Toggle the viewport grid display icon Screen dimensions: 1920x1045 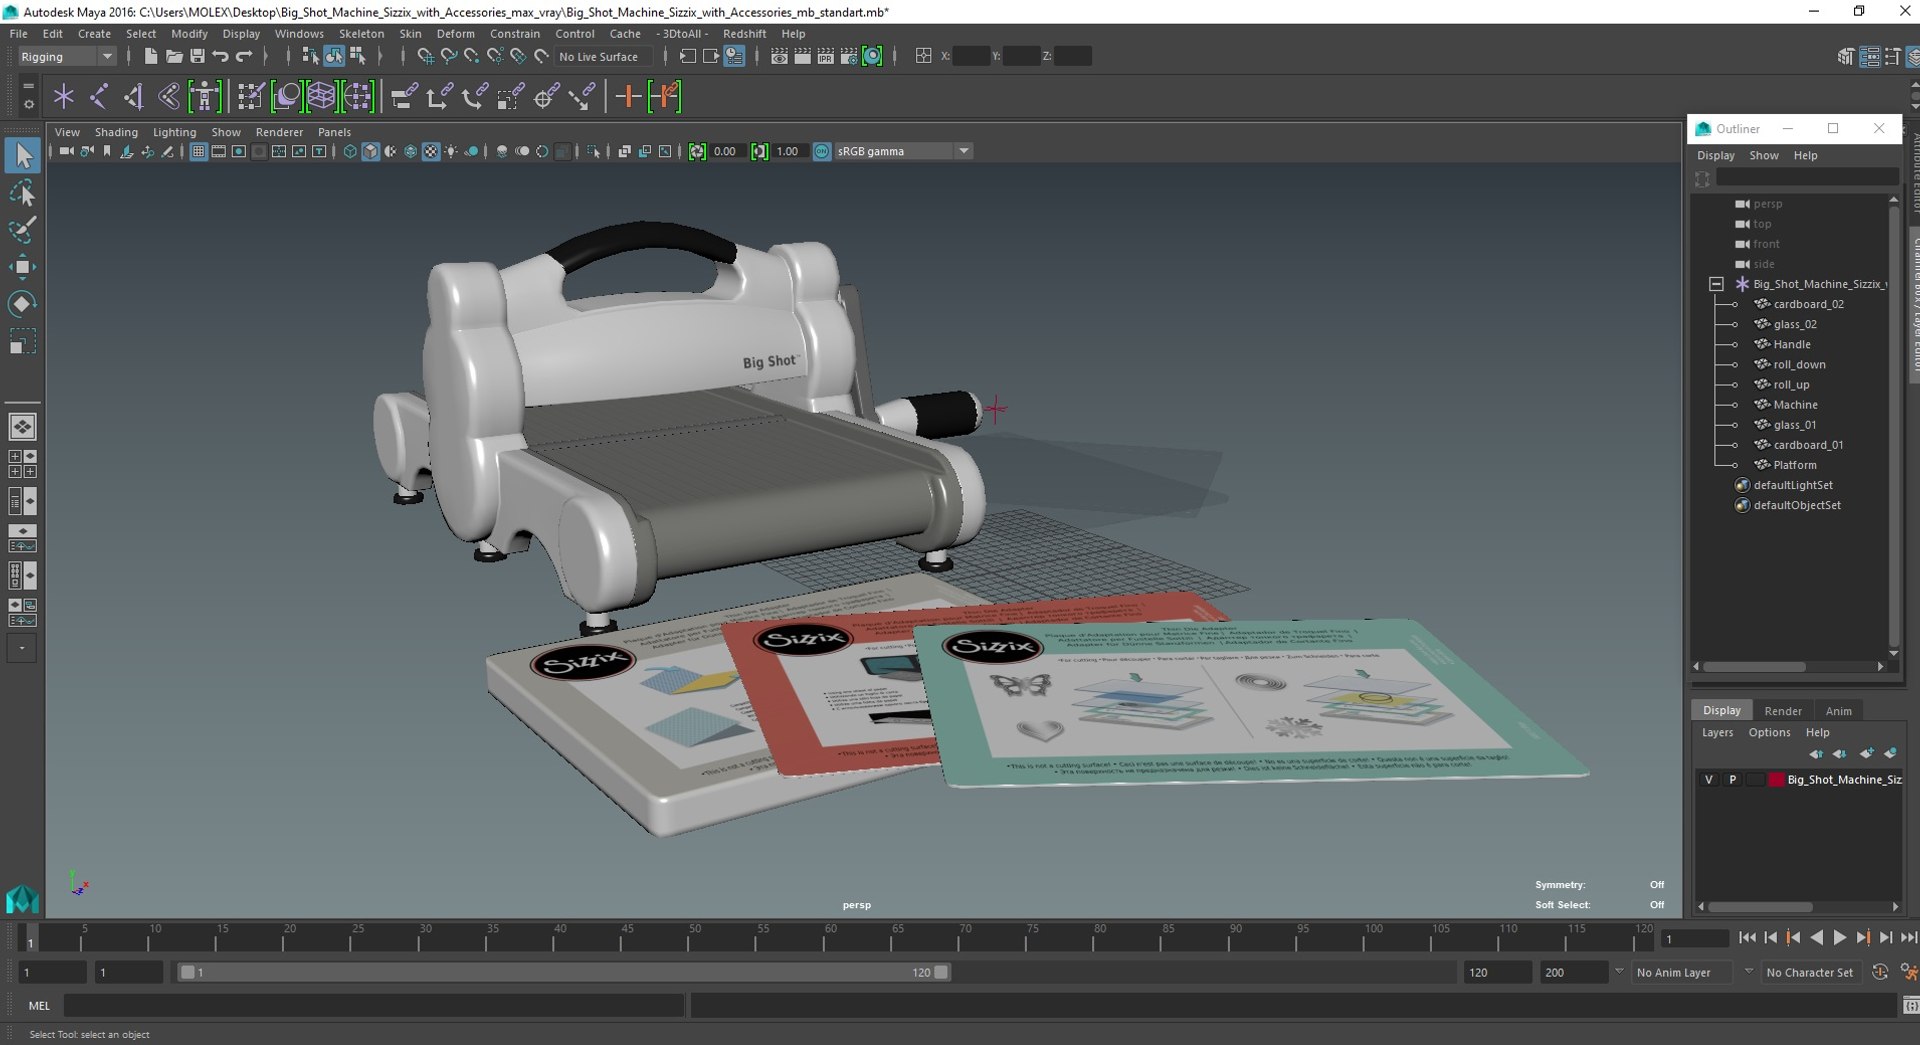tap(198, 151)
